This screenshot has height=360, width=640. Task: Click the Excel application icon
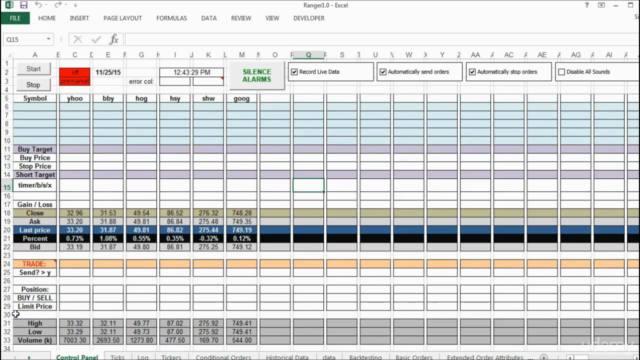pos(9,5)
